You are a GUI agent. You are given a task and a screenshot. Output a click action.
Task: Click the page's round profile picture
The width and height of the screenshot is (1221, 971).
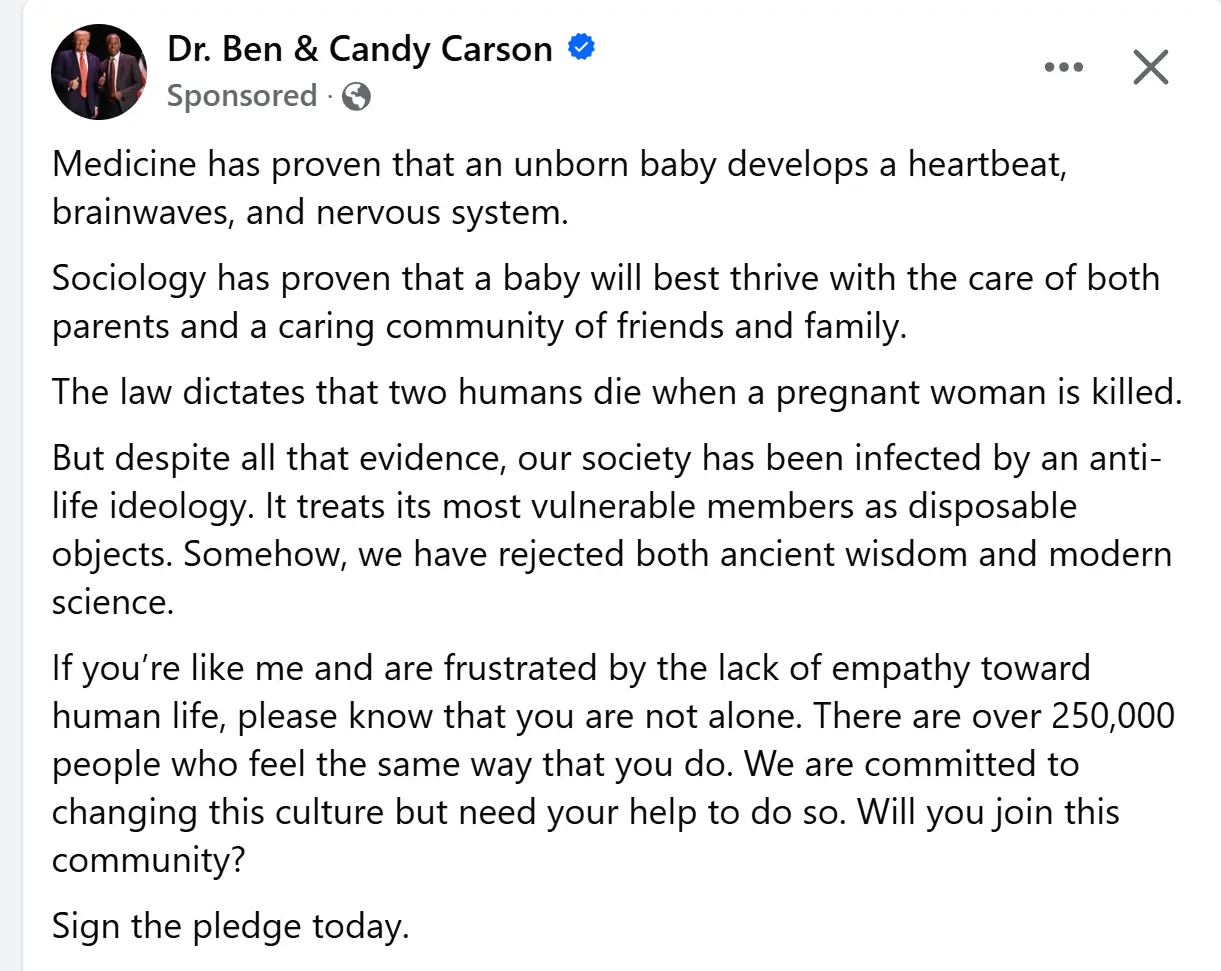(99, 72)
